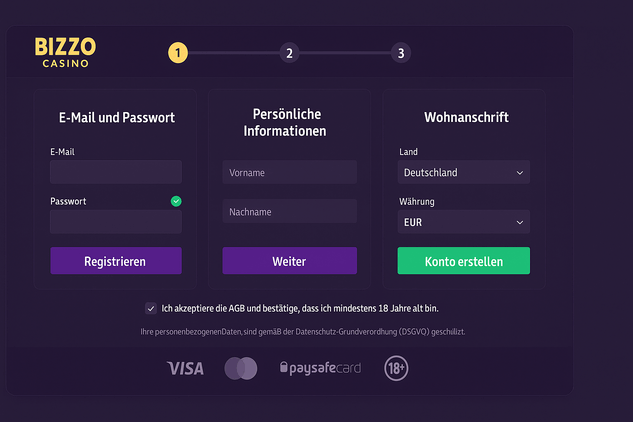Open the Land dropdown showing Deutschland
This screenshot has height=422, width=633.
coord(464,172)
